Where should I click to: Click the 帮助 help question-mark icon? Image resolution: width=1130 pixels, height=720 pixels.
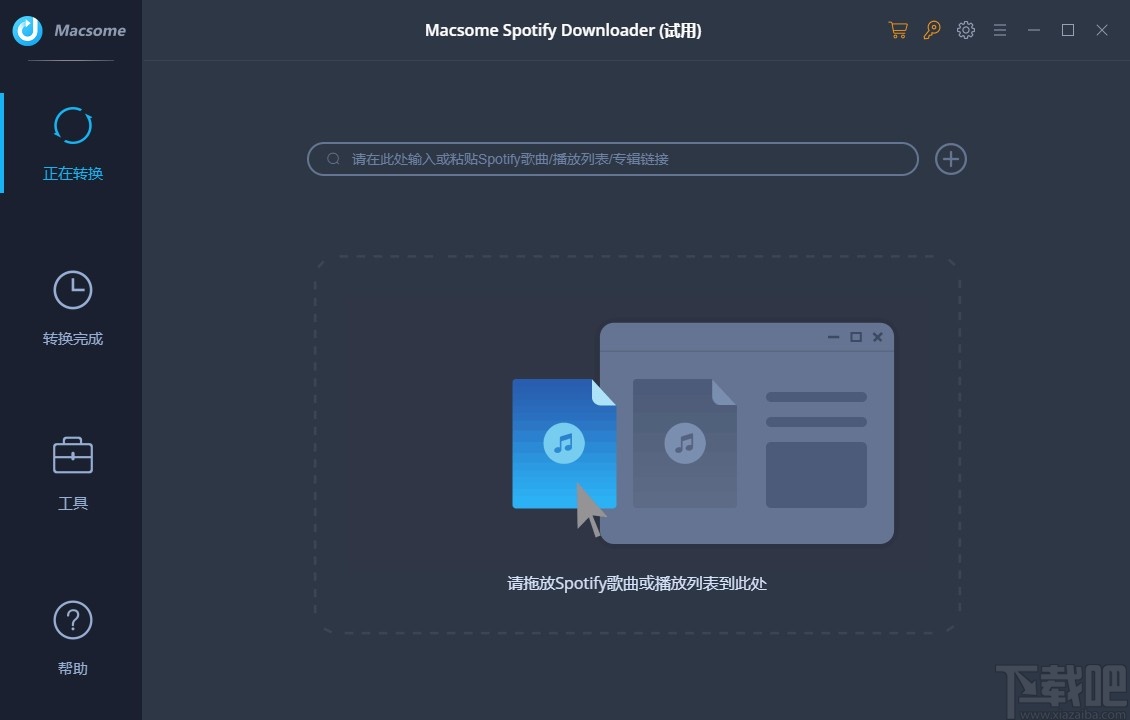click(x=72, y=620)
